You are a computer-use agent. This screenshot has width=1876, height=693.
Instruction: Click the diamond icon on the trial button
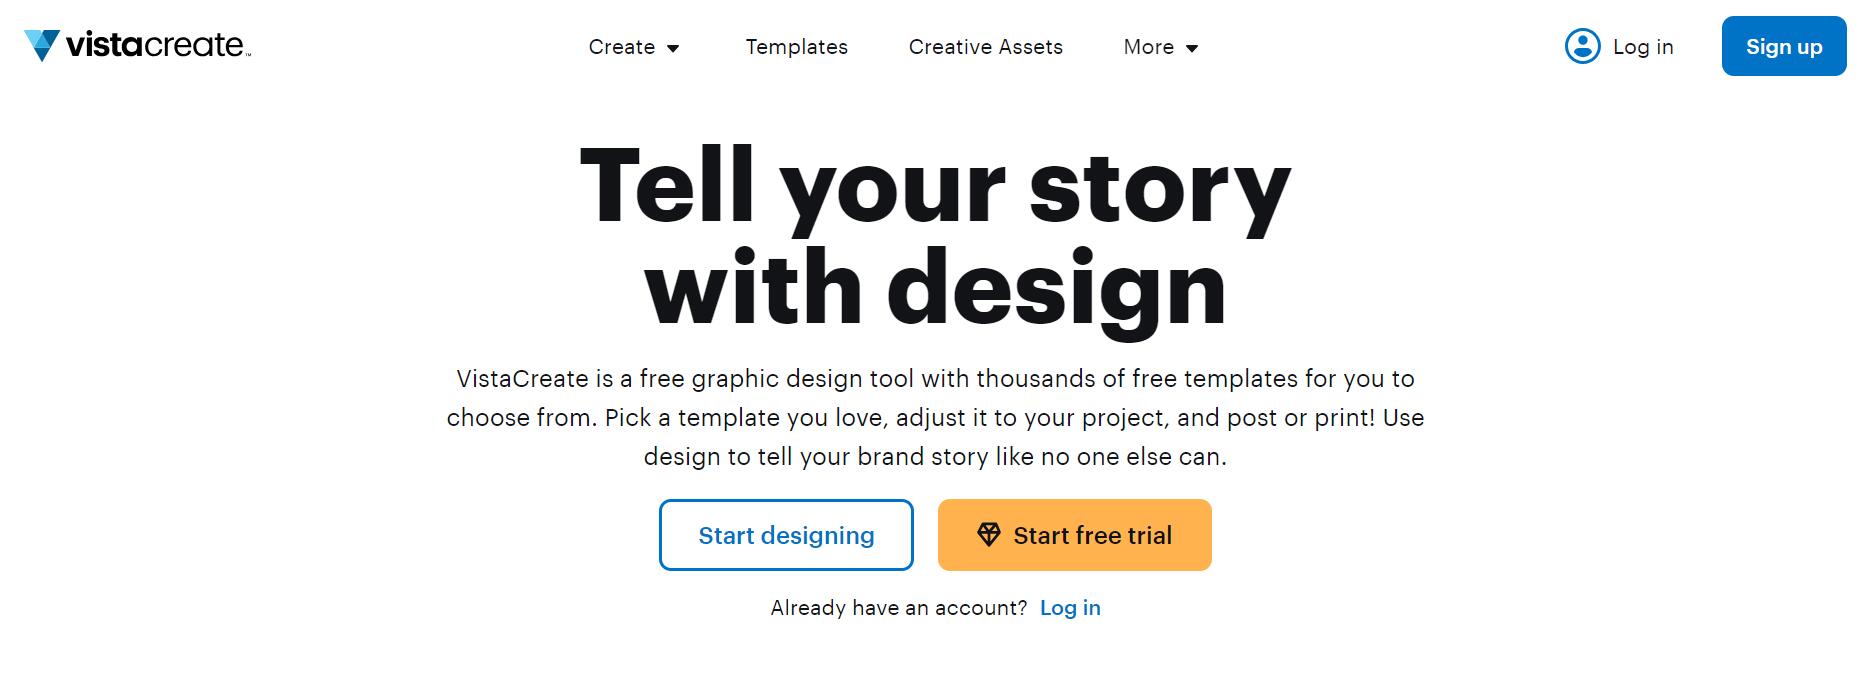click(988, 535)
